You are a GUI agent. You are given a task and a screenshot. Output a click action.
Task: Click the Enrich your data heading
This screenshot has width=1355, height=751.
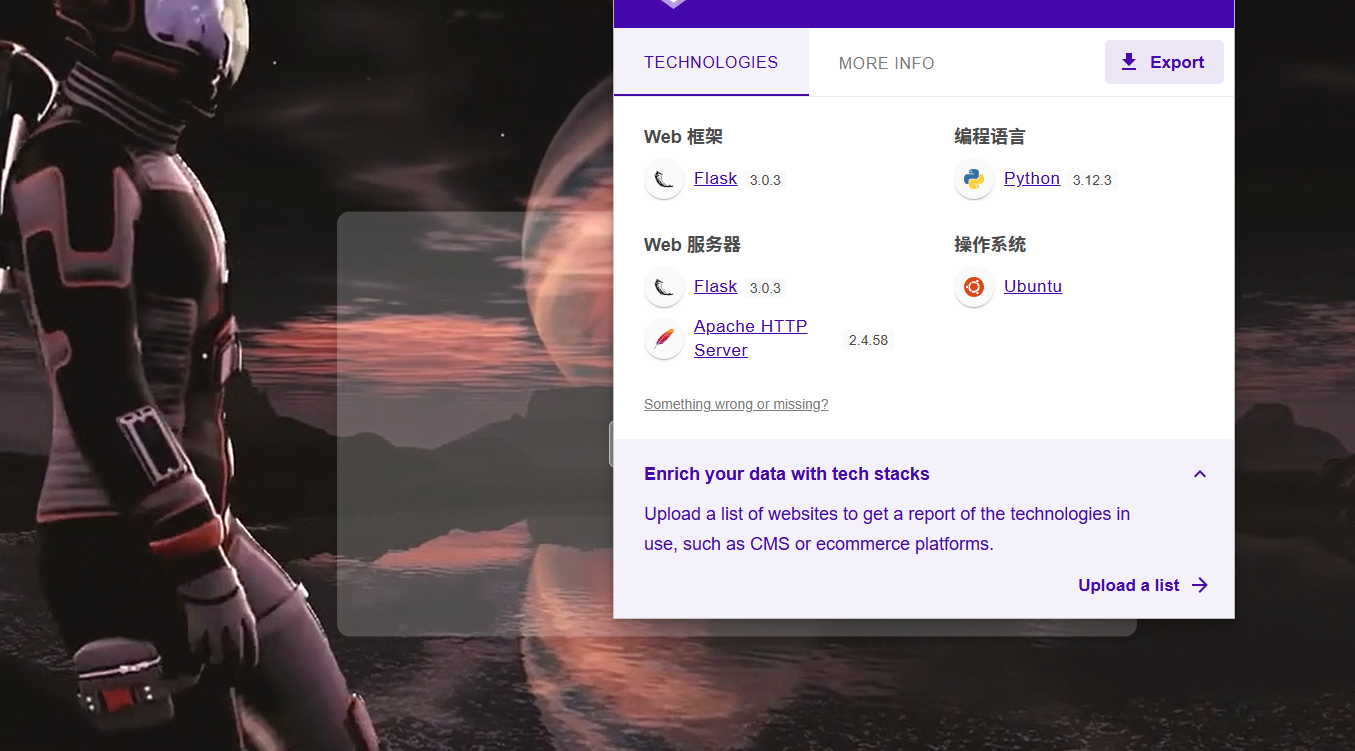point(787,474)
